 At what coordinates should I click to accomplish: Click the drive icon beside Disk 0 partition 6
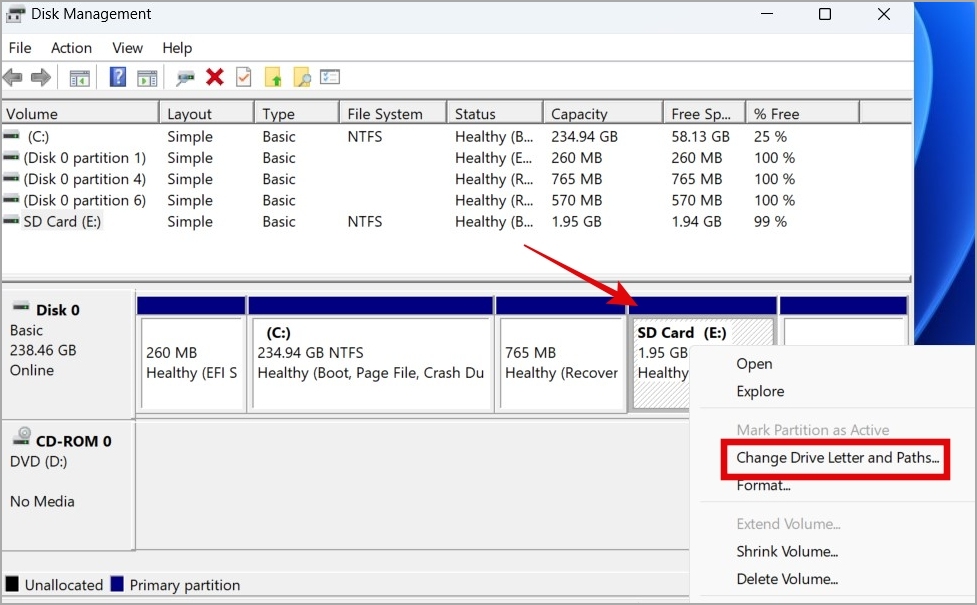coord(11,199)
